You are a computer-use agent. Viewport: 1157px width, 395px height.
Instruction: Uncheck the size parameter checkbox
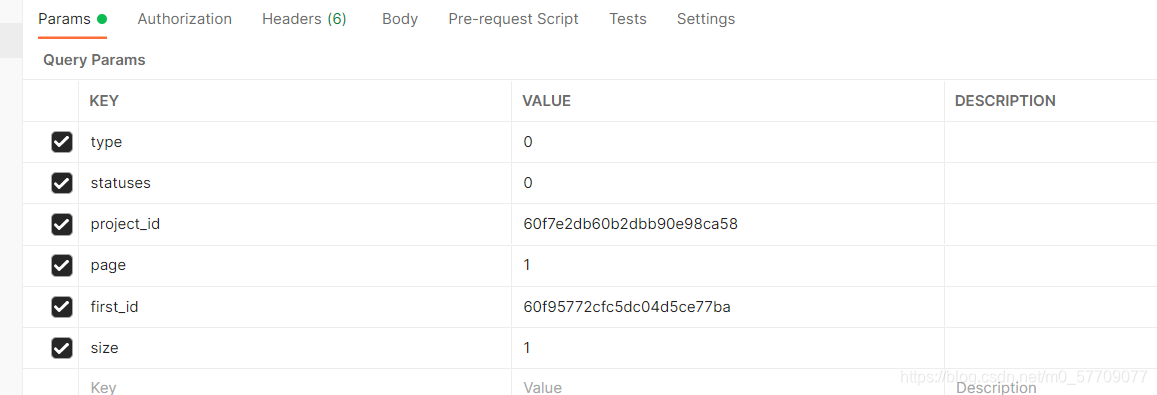coord(62,348)
